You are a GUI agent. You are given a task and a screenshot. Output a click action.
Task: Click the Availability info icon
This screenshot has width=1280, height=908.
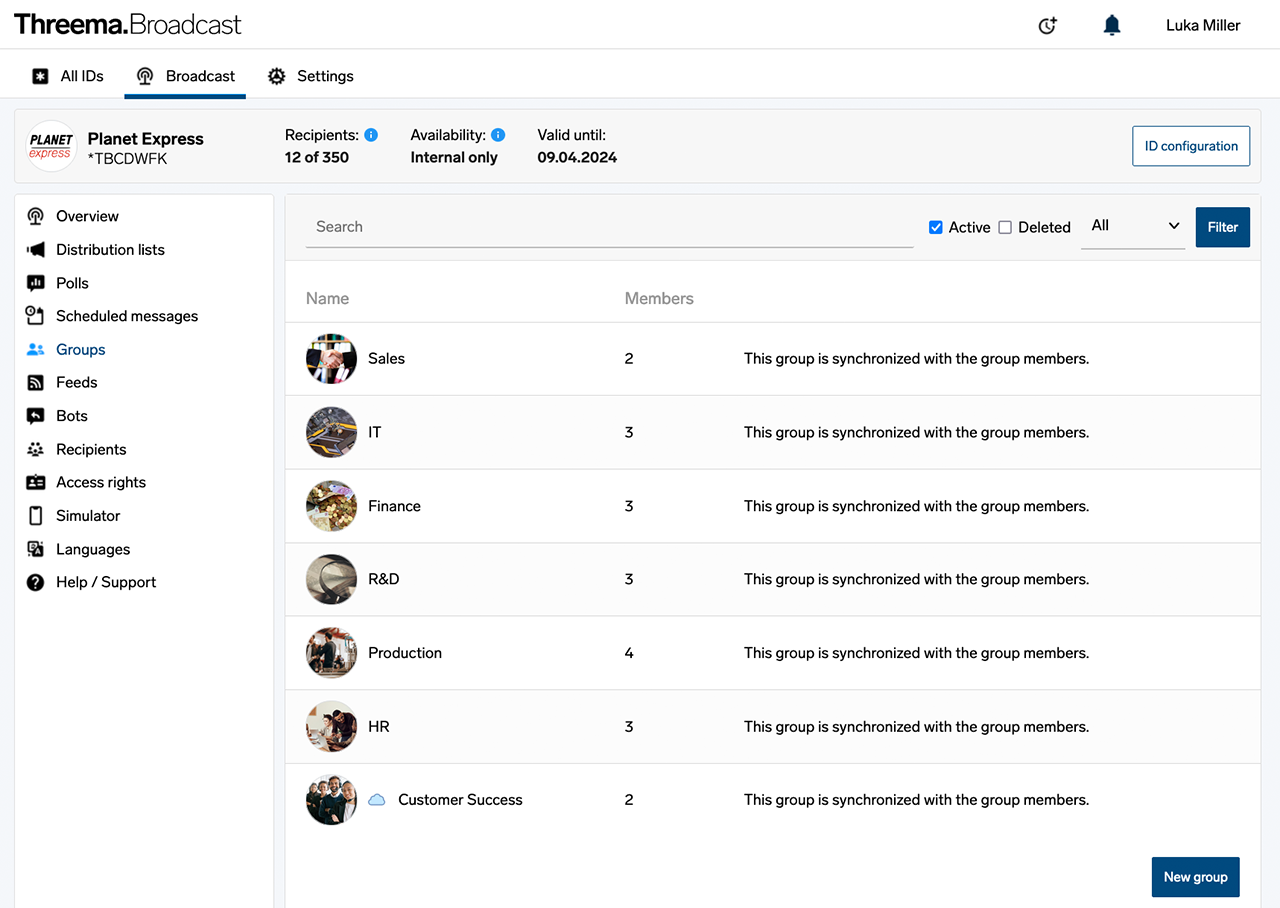(x=498, y=135)
